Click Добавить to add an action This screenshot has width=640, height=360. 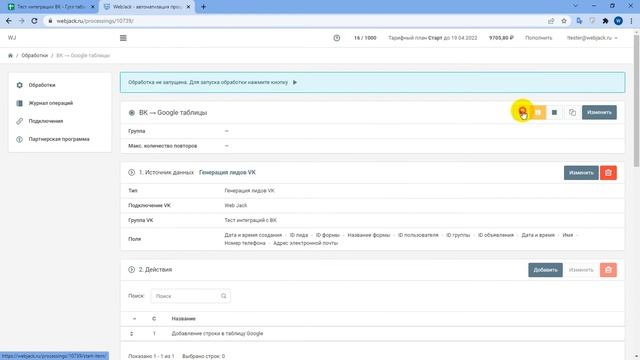545,270
